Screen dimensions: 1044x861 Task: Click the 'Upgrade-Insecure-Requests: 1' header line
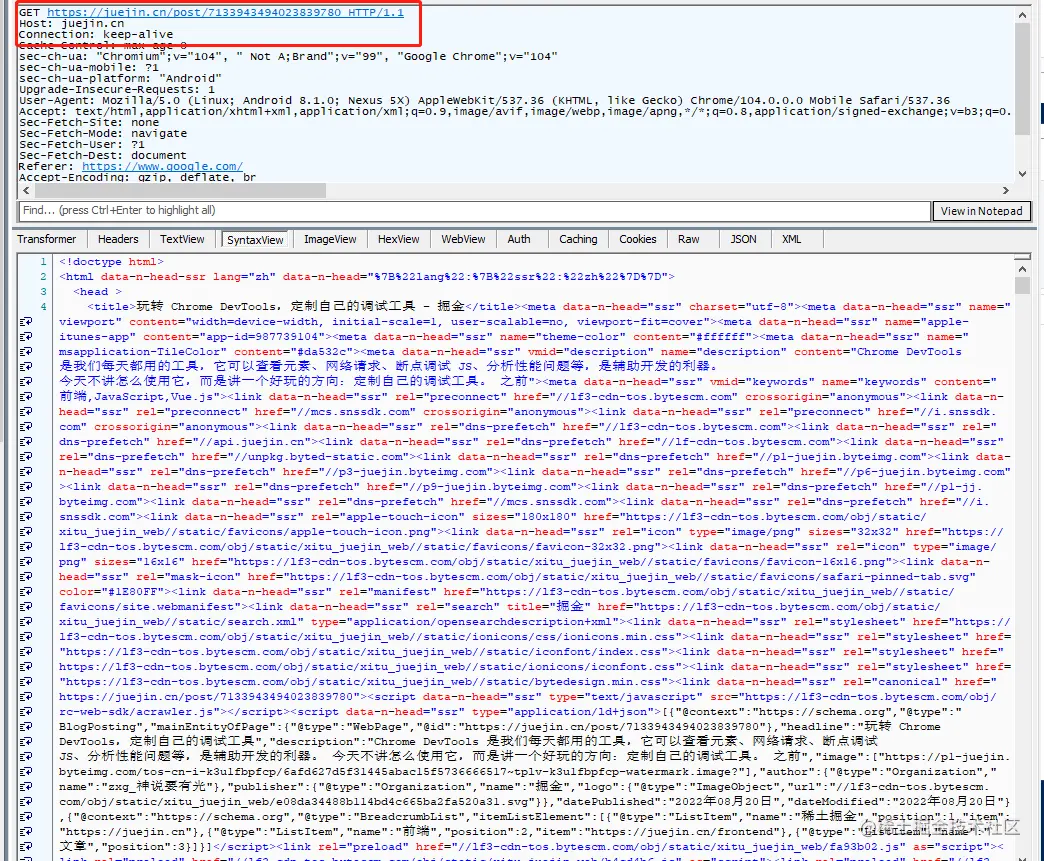pos(117,89)
